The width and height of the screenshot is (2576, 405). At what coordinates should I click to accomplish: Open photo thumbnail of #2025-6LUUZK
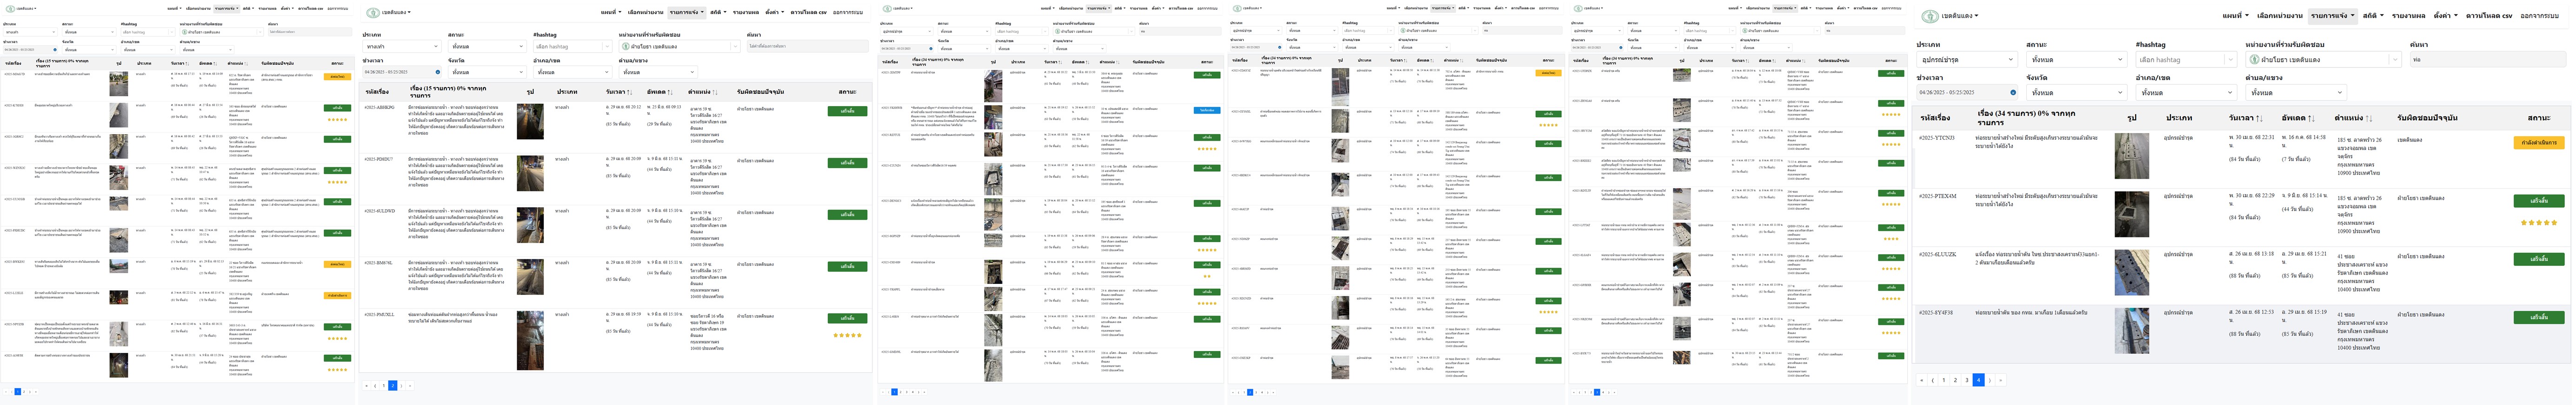[2132, 273]
